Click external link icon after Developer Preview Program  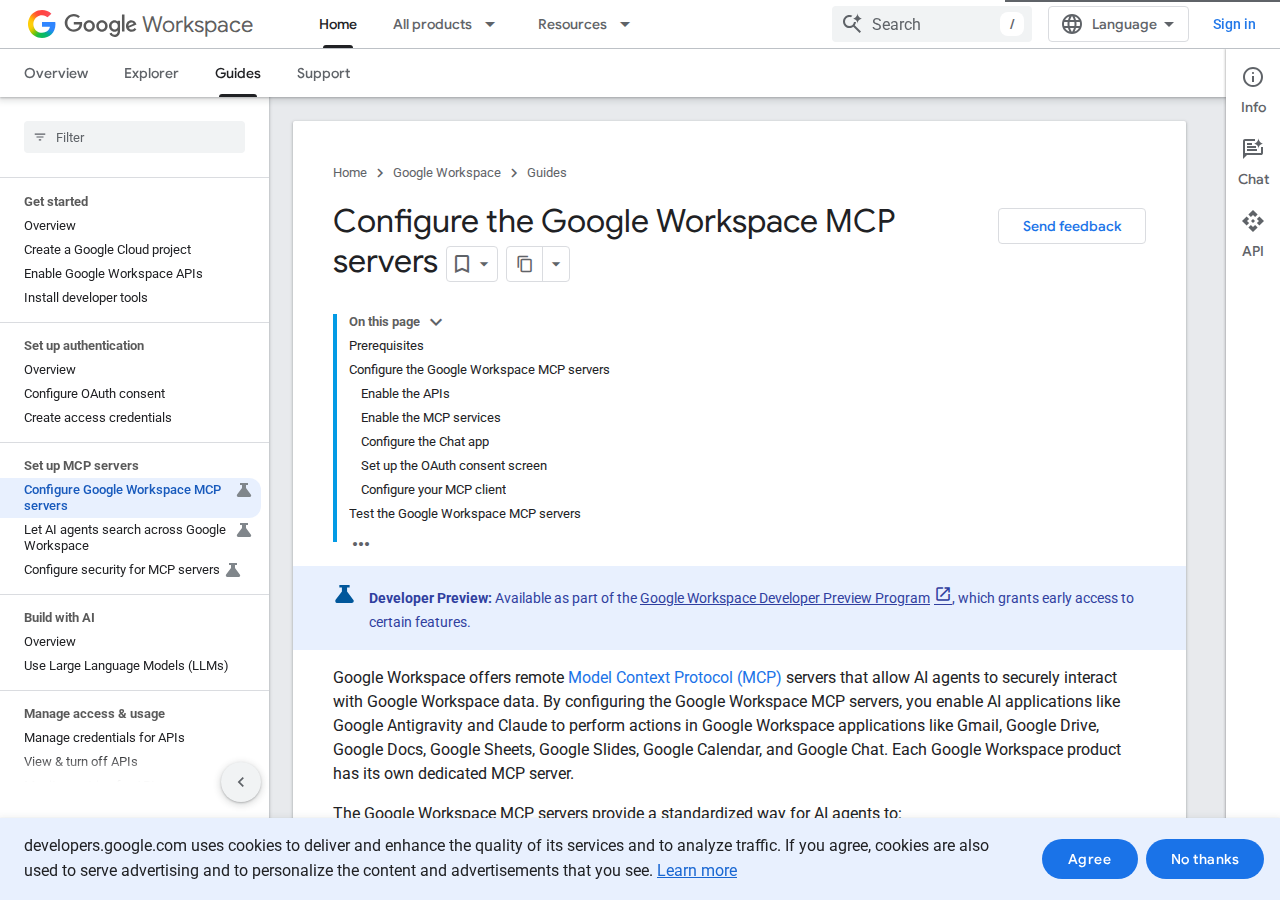pos(943,595)
